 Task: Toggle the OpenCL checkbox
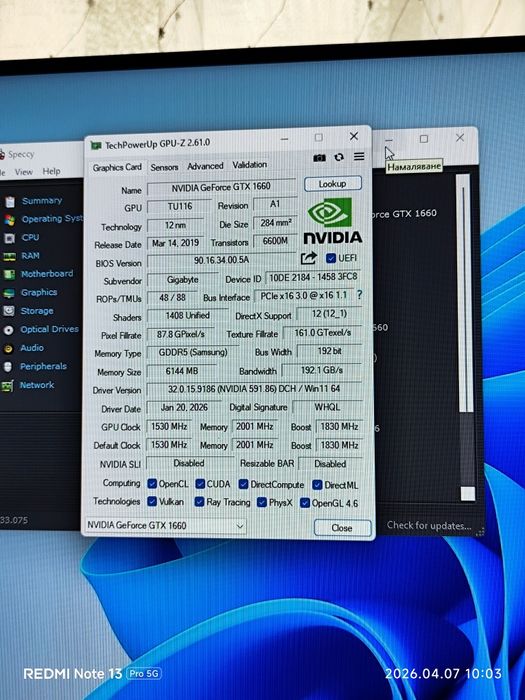point(152,483)
